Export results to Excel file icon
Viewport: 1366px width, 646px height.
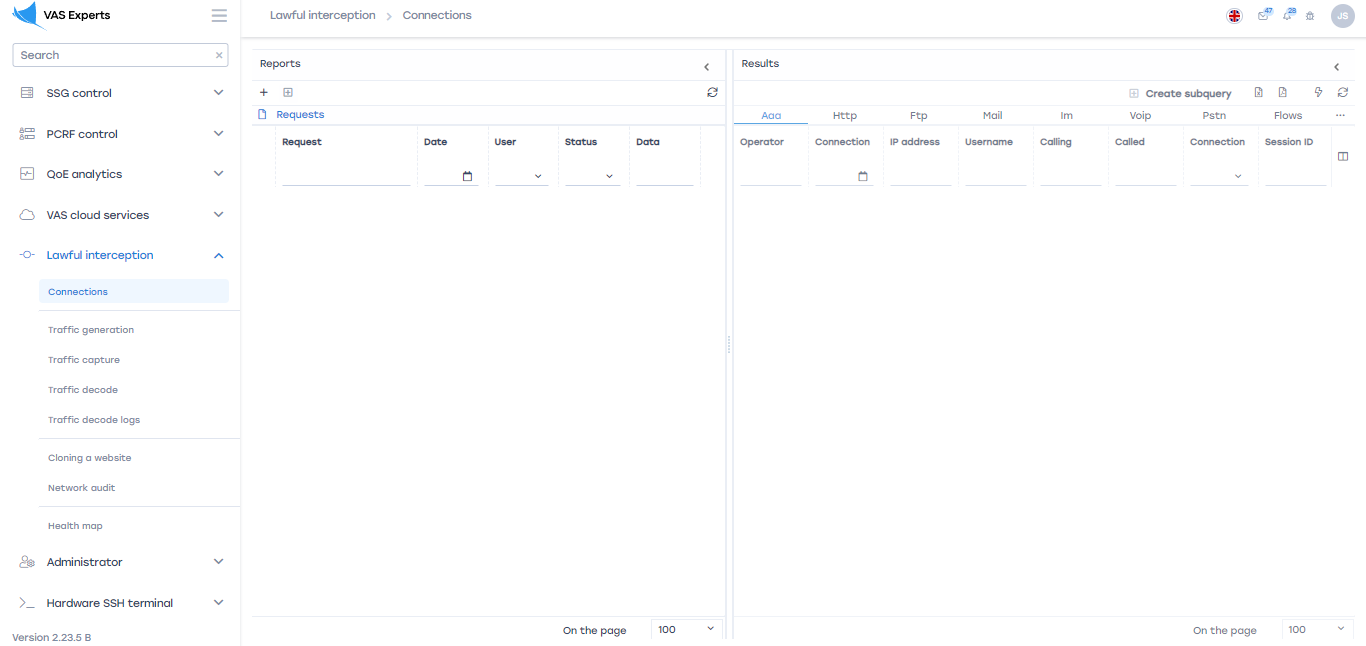(1259, 93)
